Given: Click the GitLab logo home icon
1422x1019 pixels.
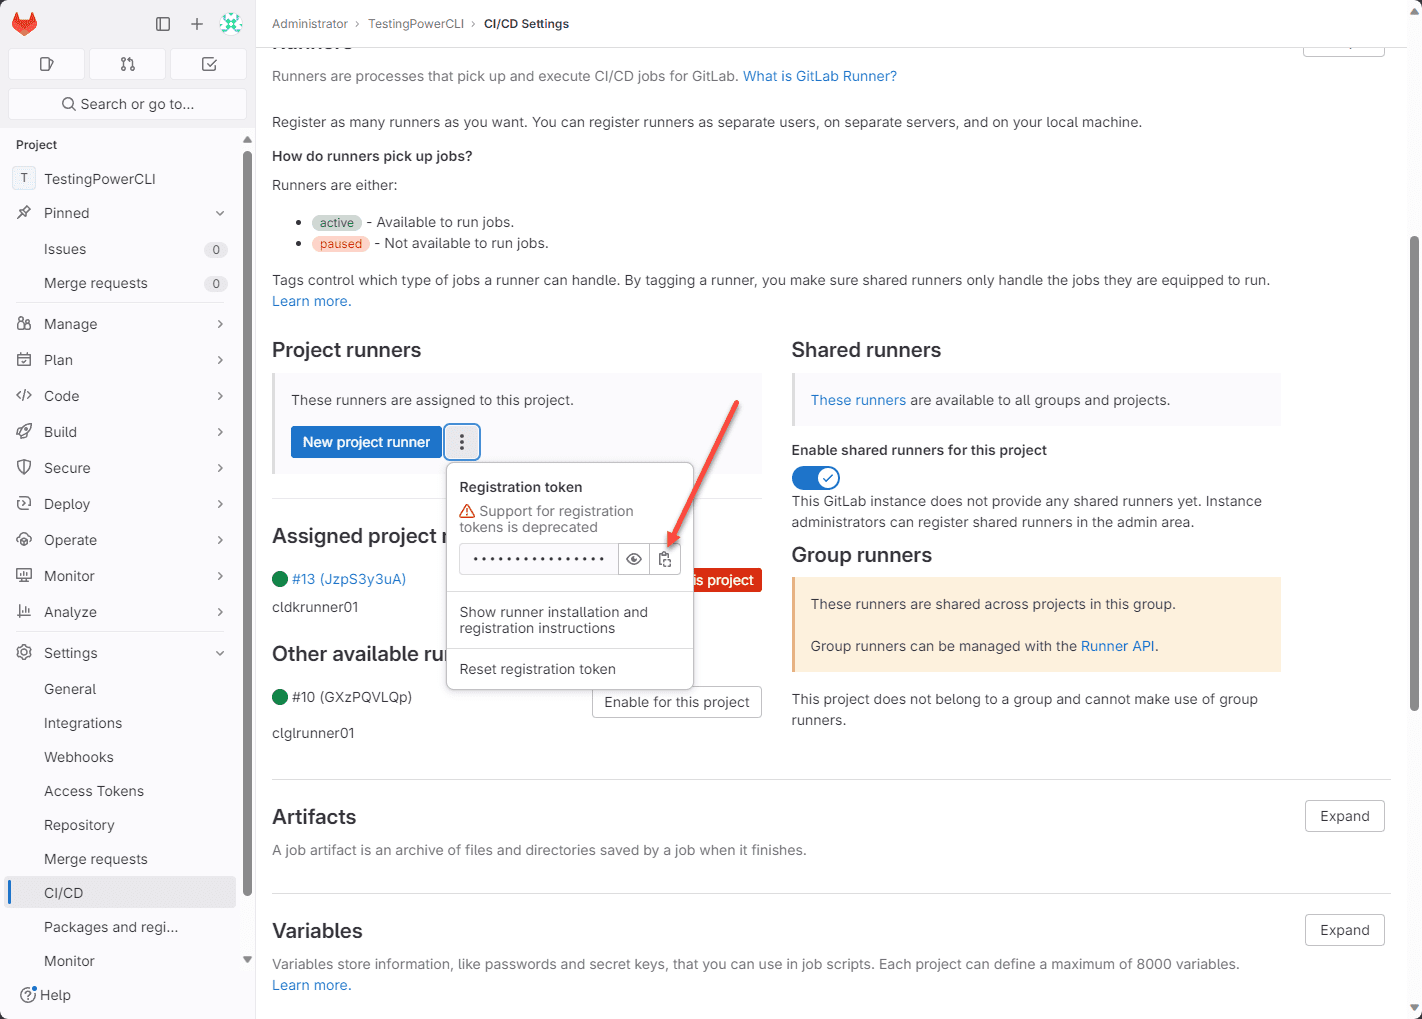Looking at the screenshot, I should click(25, 24).
